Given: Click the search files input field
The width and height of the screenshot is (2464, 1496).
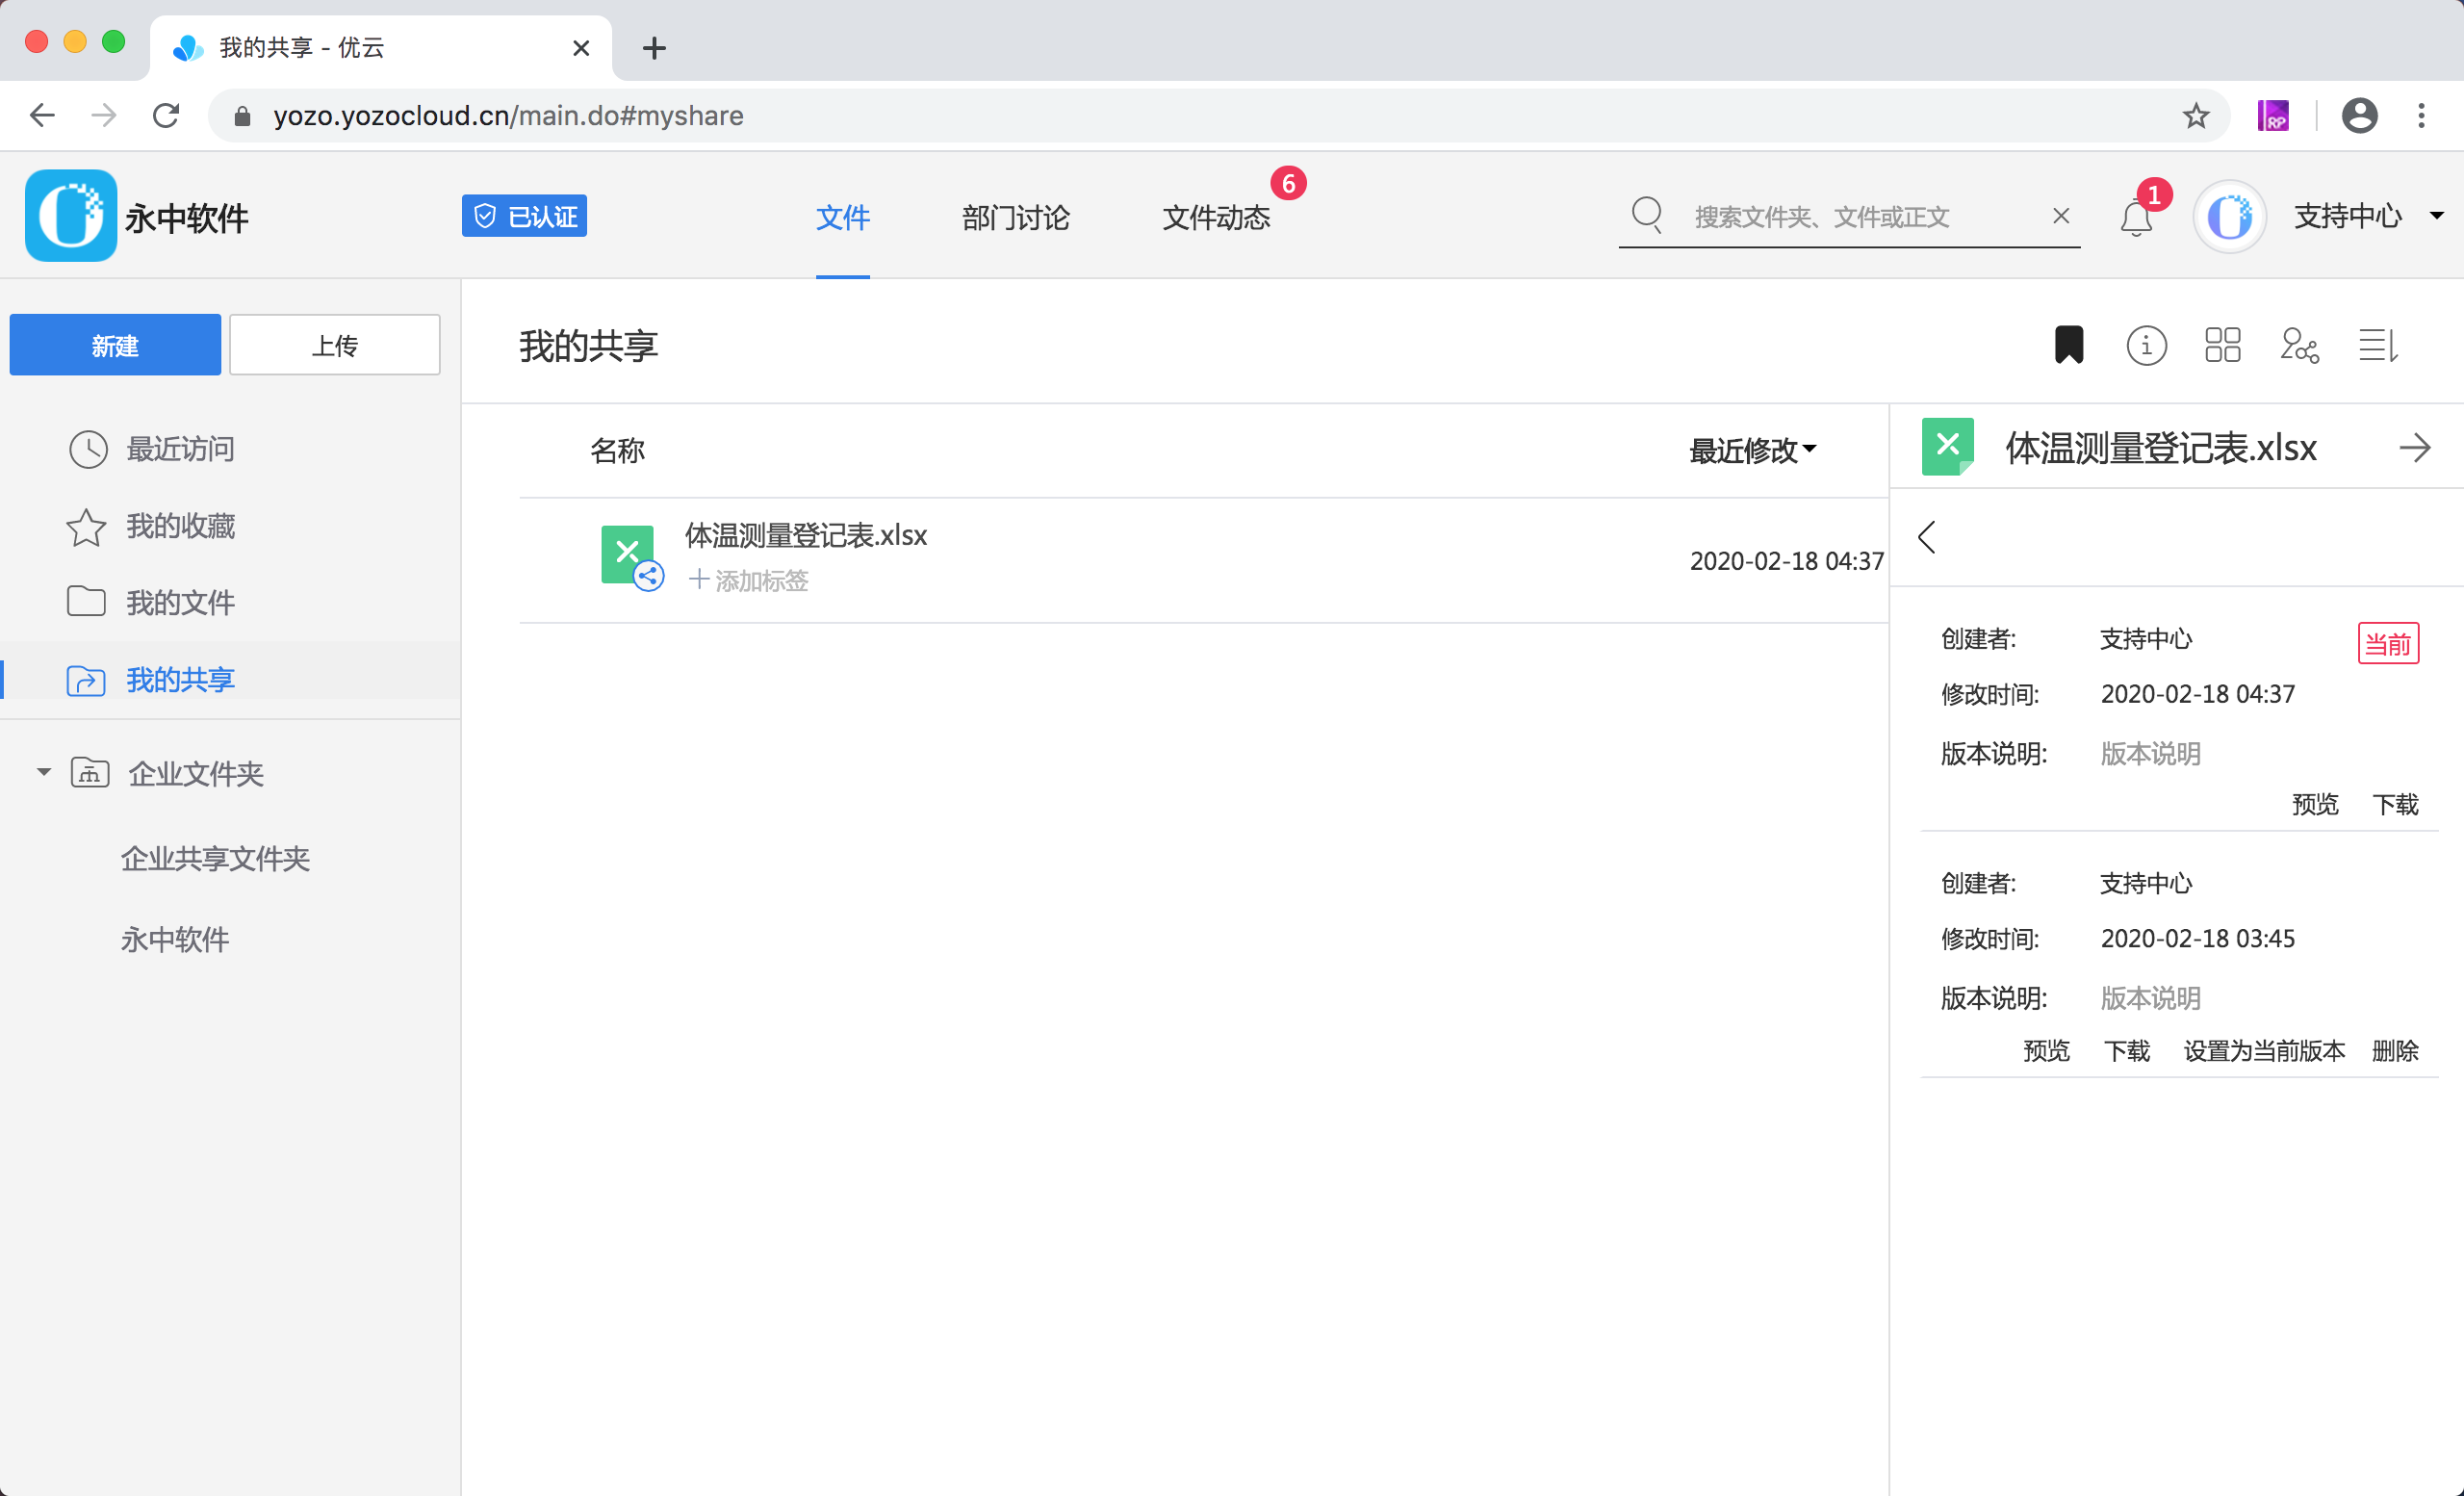Looking at the screenshot, I should (x=1860, y=217).
